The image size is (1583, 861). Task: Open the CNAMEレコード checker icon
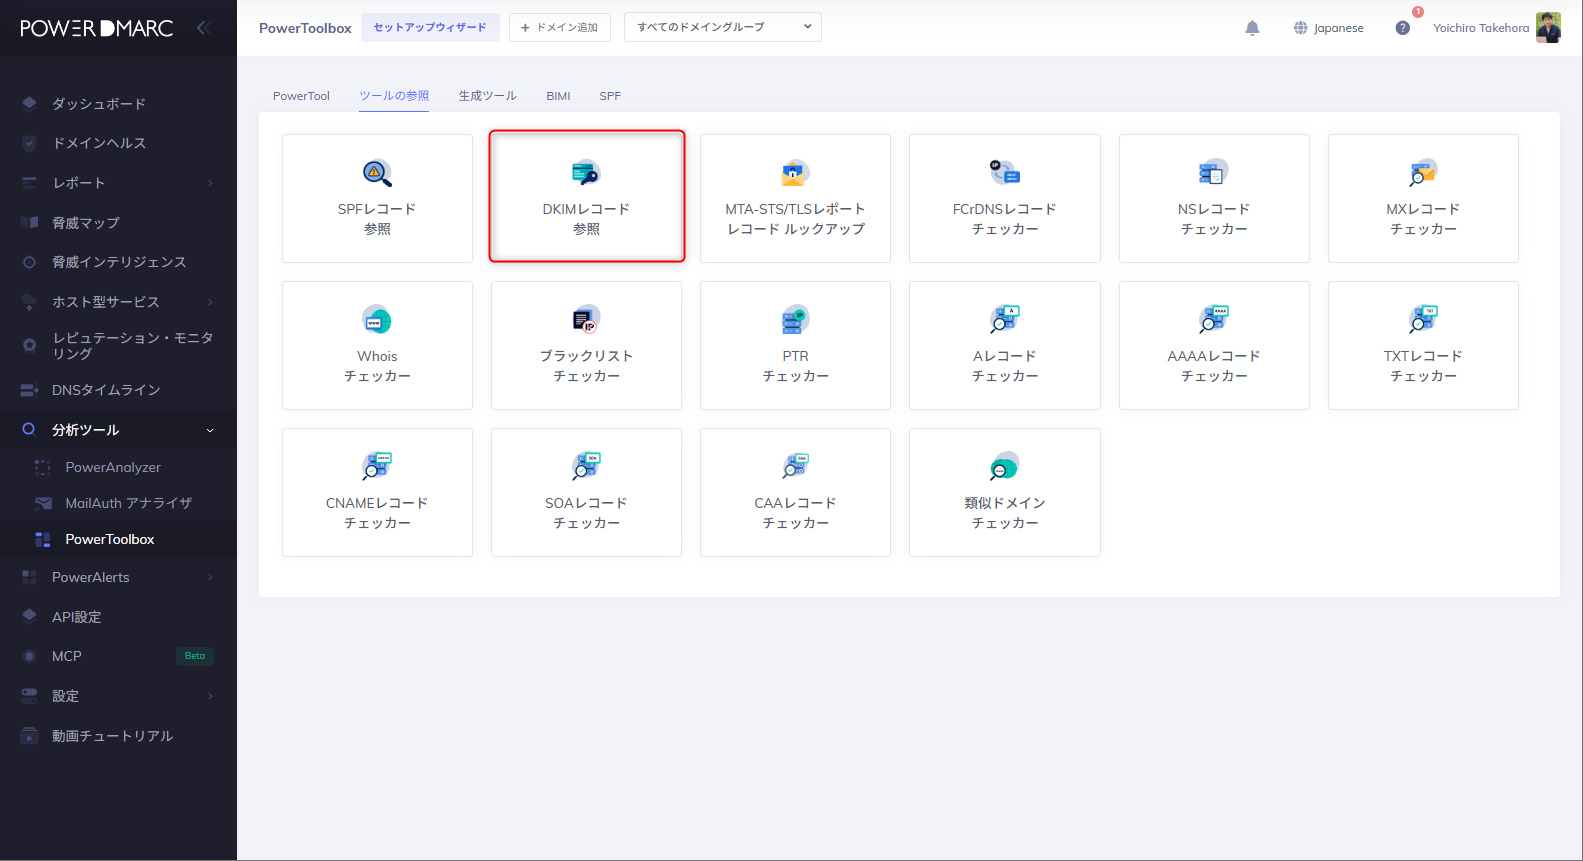tap(377, 467)
